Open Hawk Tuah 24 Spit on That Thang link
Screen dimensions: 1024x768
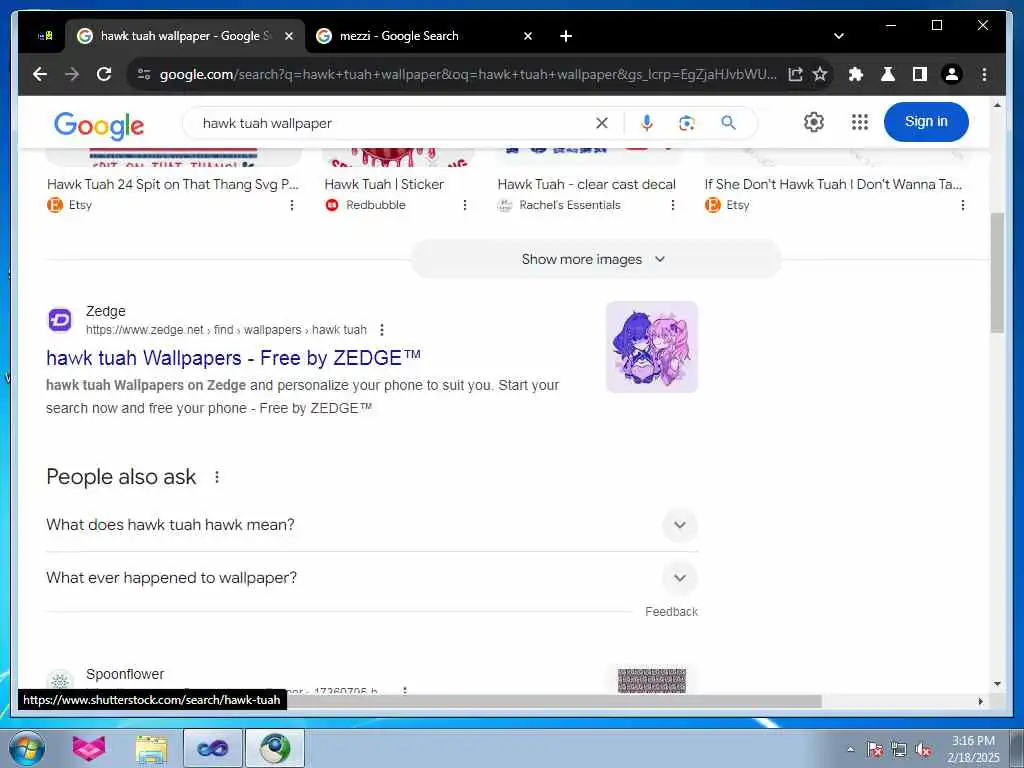tap(172, 184)
